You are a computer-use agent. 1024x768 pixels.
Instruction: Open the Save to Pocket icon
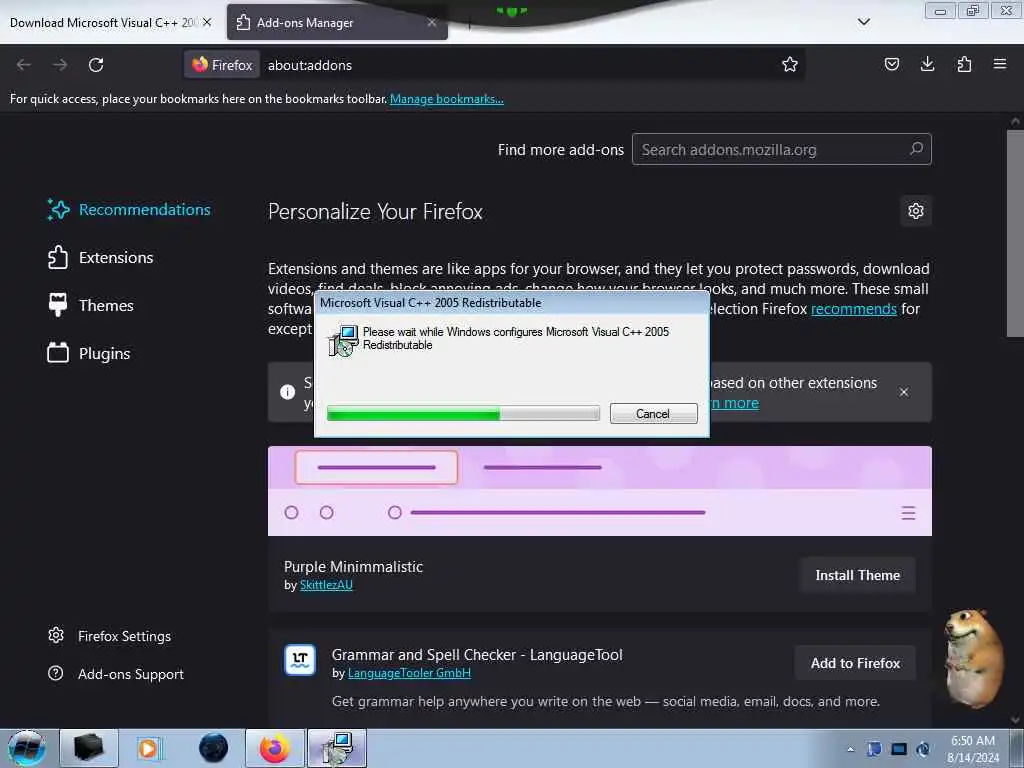pyautogui.click(x=891, y=64)
